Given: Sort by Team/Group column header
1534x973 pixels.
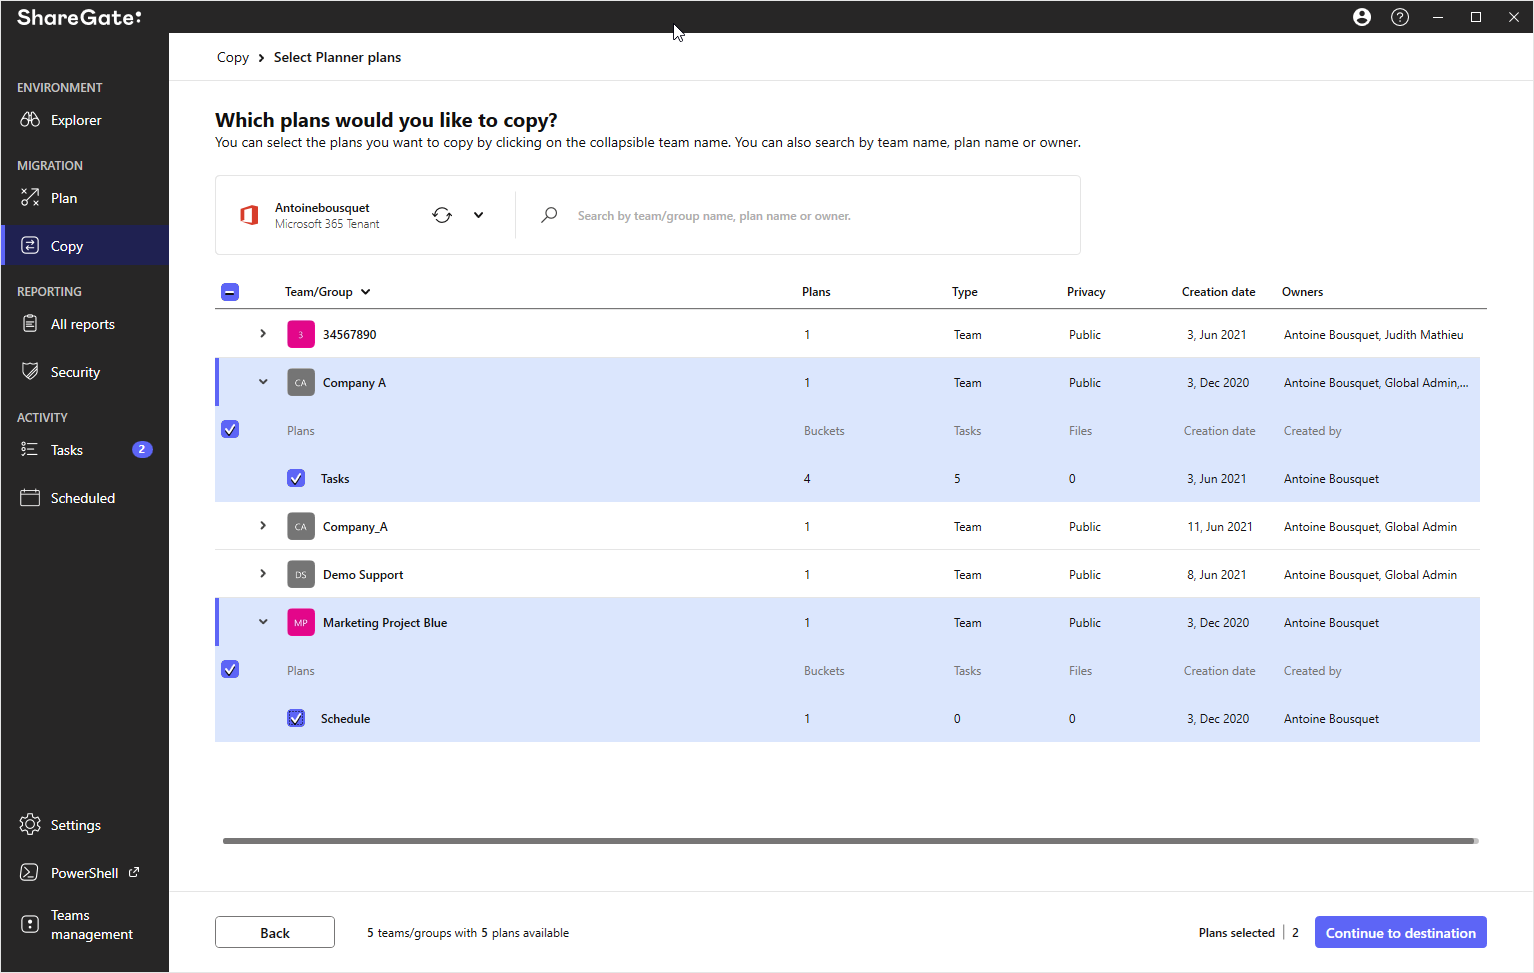Looking at the screenshot, I should coord(328,292).
